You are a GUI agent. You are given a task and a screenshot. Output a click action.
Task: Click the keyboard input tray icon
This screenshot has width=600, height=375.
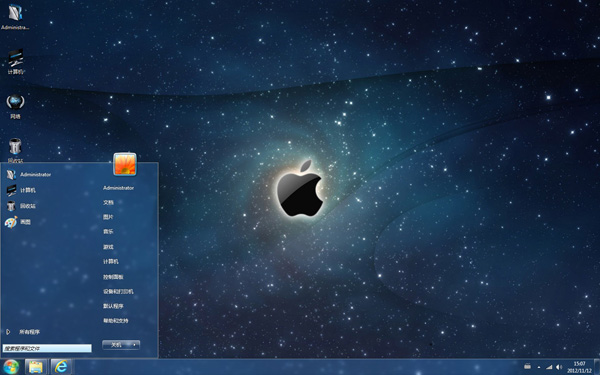click(527, 367)
